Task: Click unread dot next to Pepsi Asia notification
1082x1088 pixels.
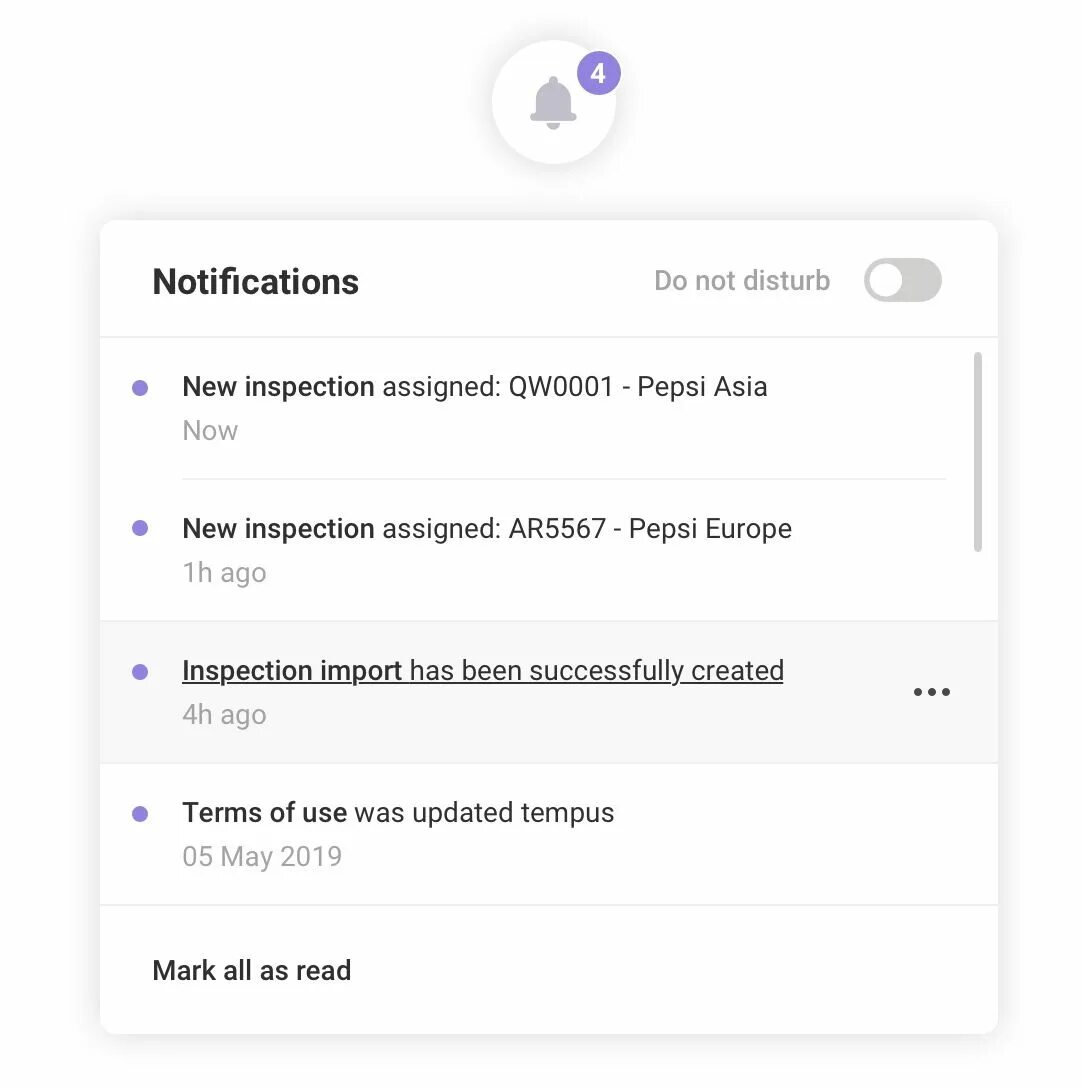Action: click(140, 388)
